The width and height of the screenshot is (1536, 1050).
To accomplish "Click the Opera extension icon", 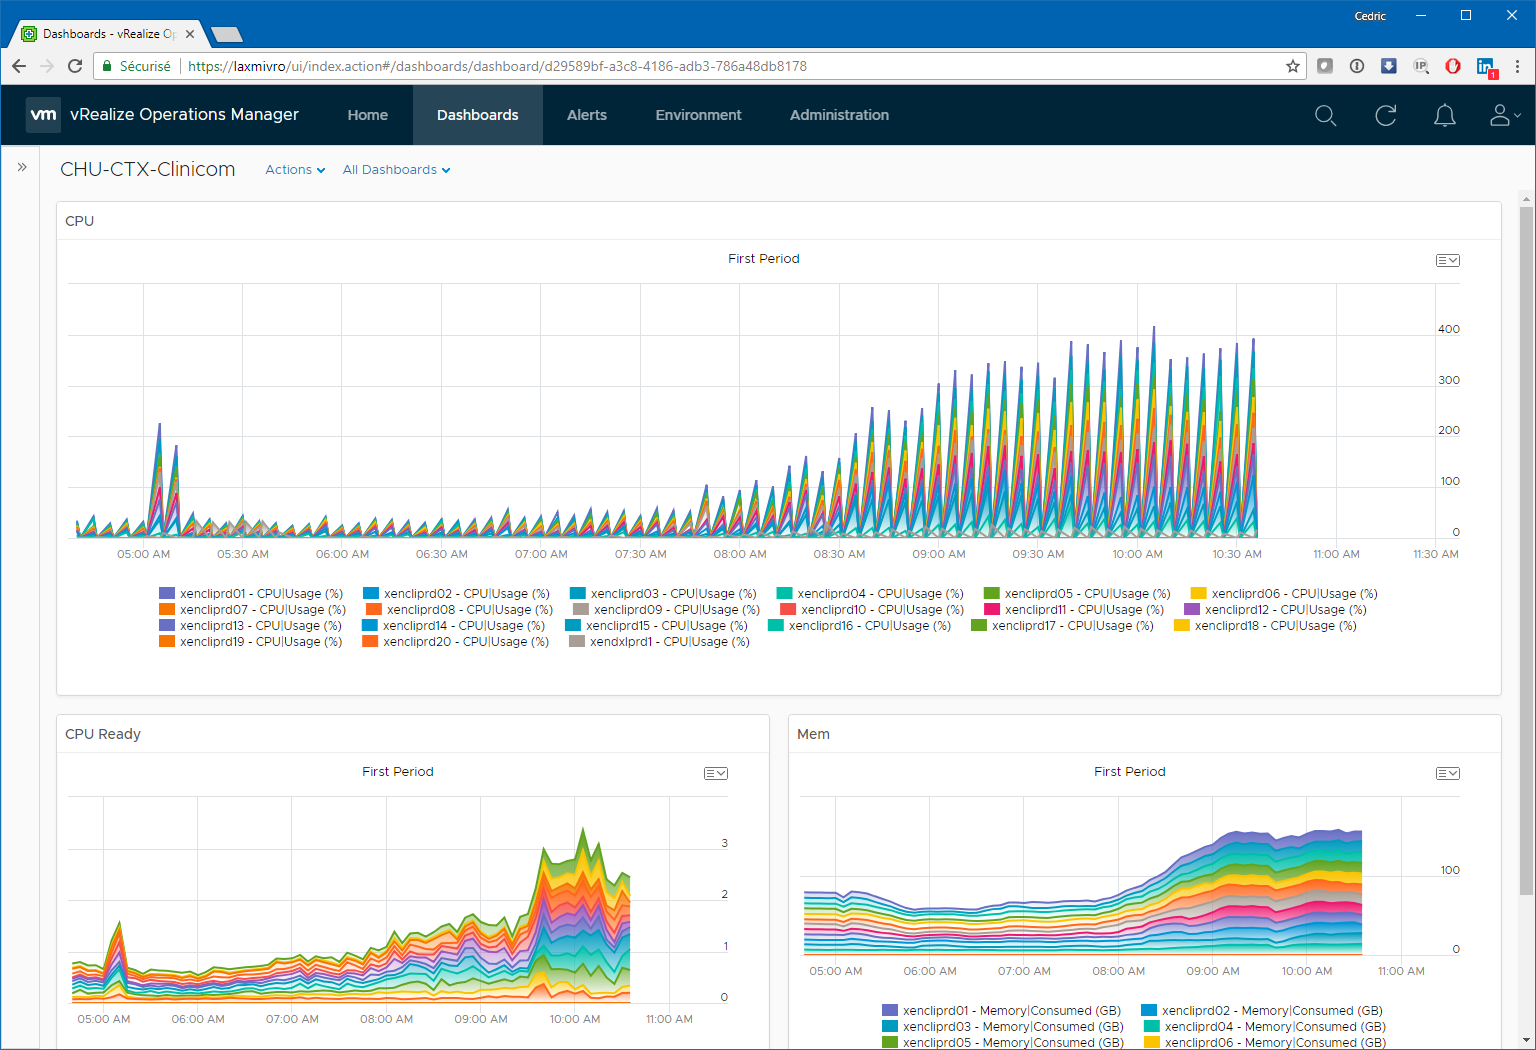I will (x=1453, y=66).
